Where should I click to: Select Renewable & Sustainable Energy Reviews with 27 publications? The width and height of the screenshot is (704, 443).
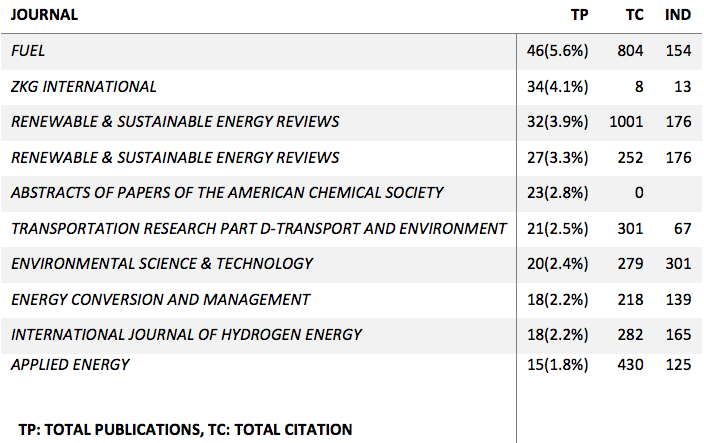(175, 158)
